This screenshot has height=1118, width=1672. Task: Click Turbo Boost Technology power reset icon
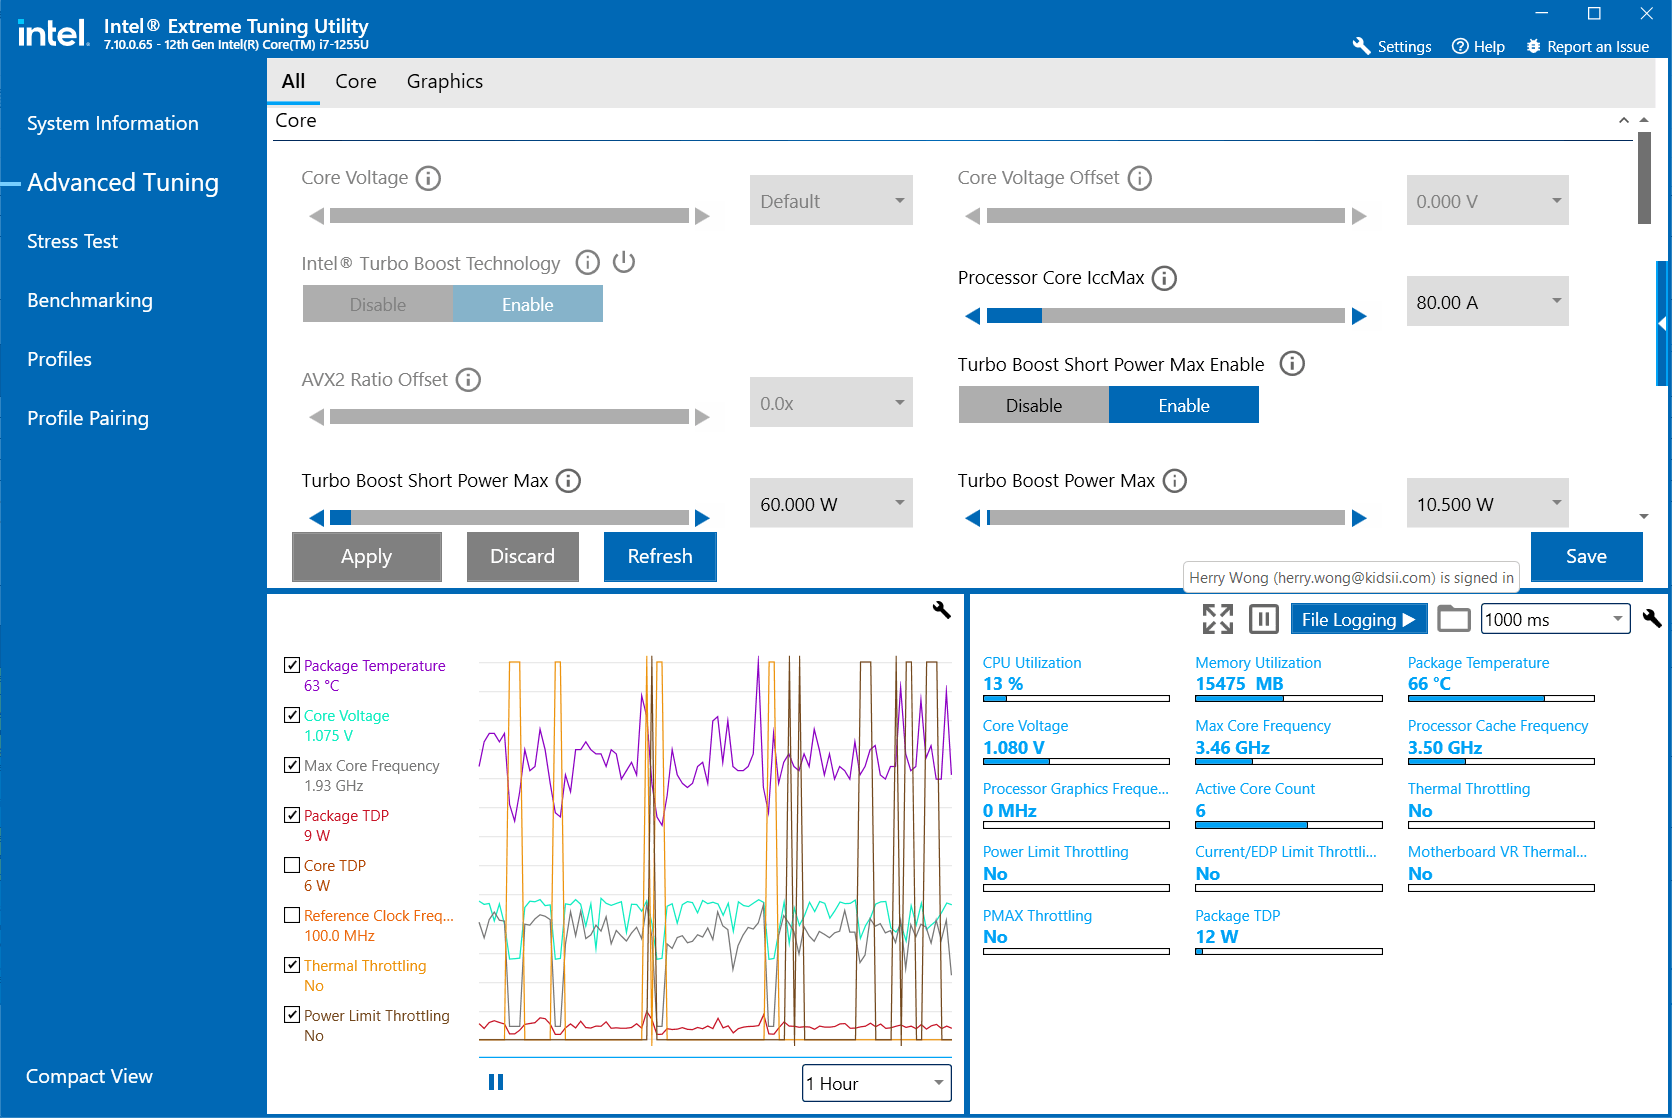[624, 262]
